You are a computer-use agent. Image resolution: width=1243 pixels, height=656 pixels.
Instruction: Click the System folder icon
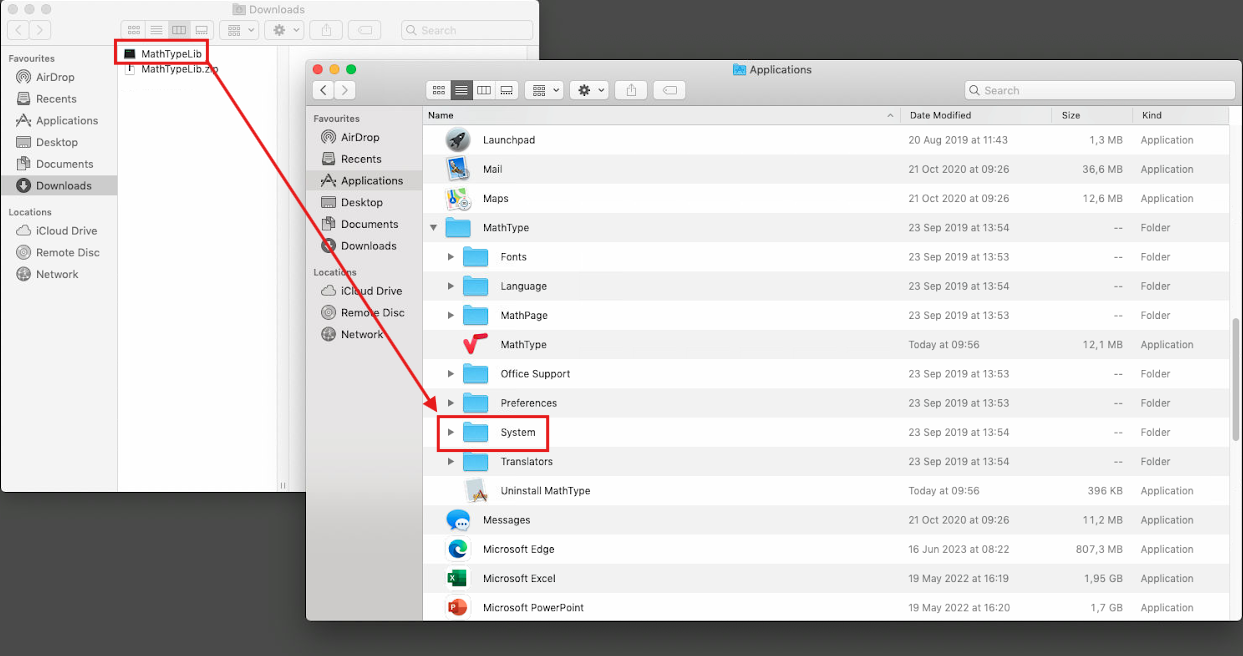(476, 432)
